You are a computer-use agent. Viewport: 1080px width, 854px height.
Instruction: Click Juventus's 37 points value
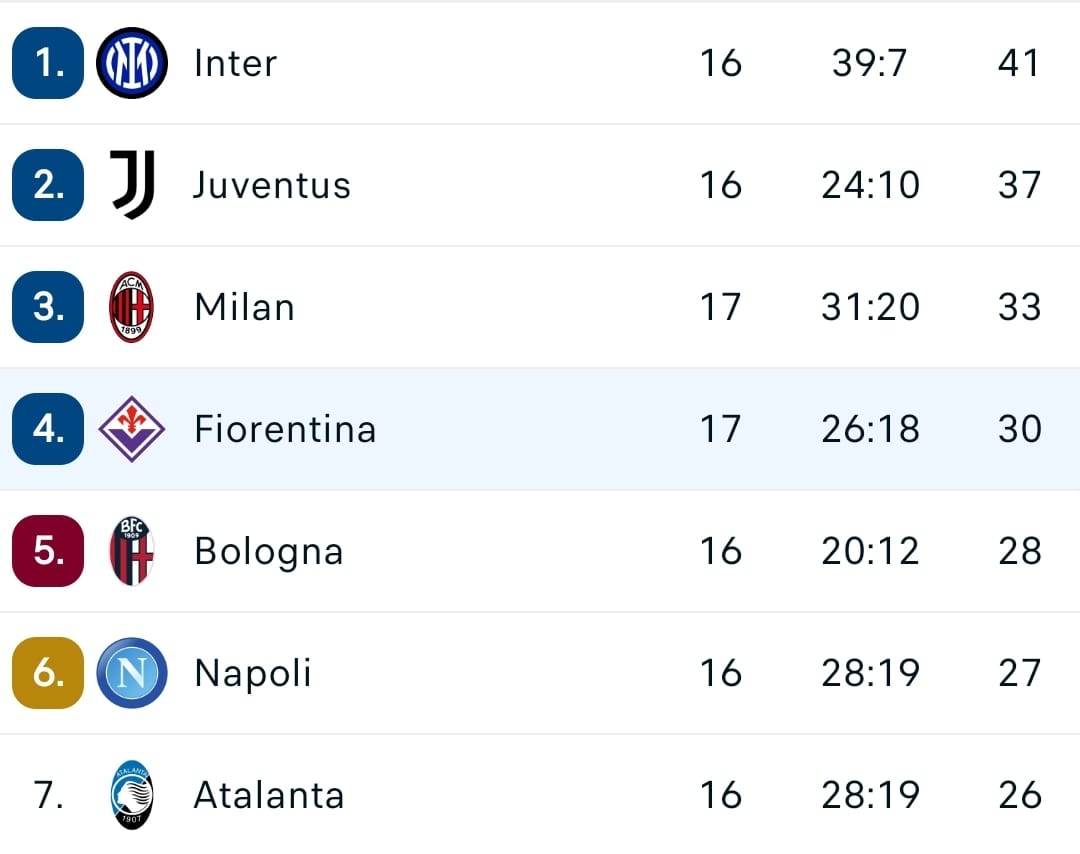click(x=1019, y=185)
